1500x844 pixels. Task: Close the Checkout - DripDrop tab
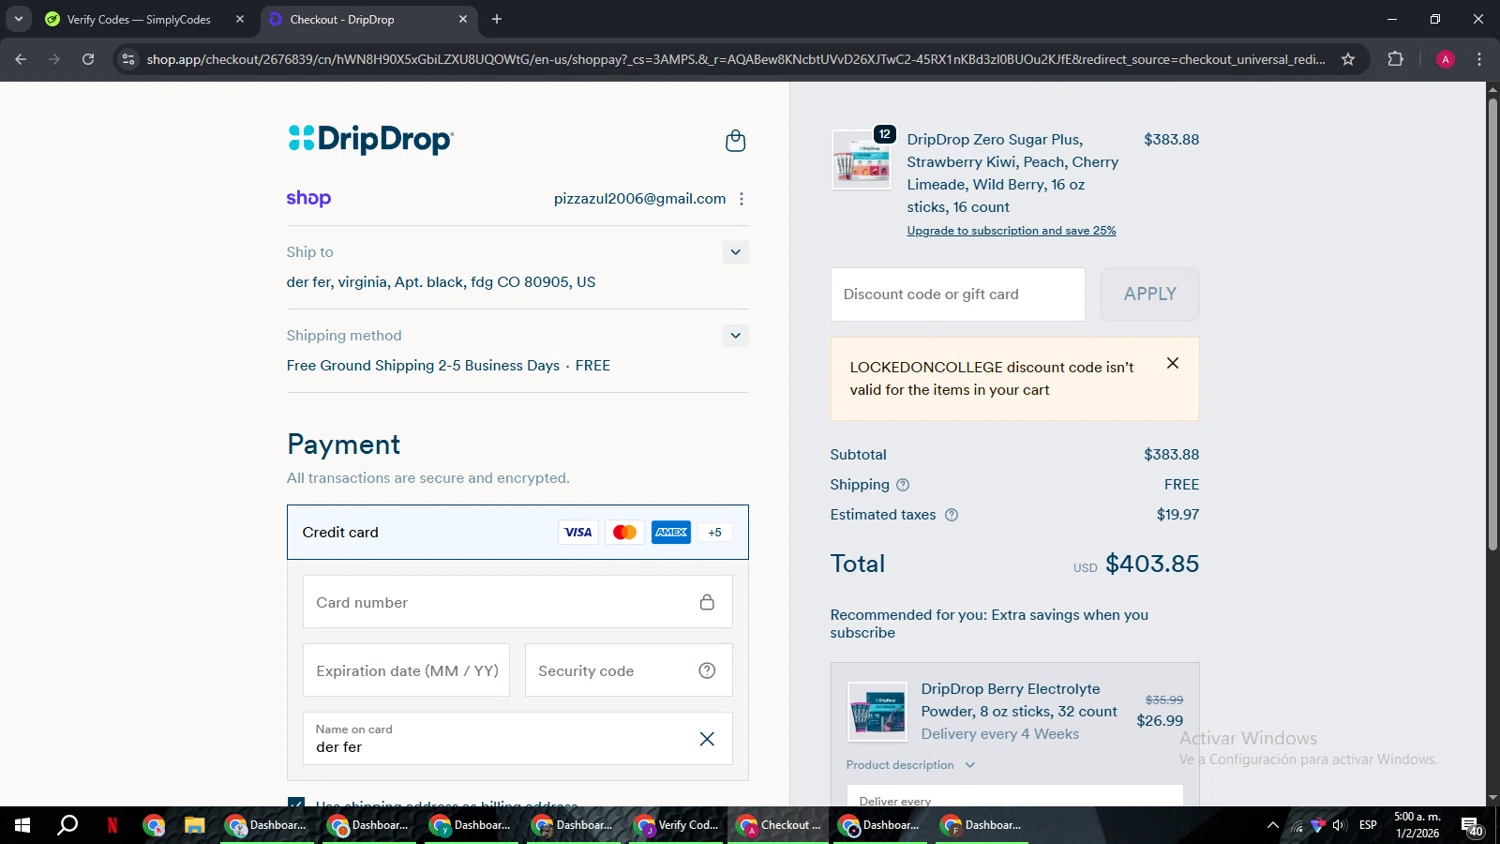[x=463, y=19]
